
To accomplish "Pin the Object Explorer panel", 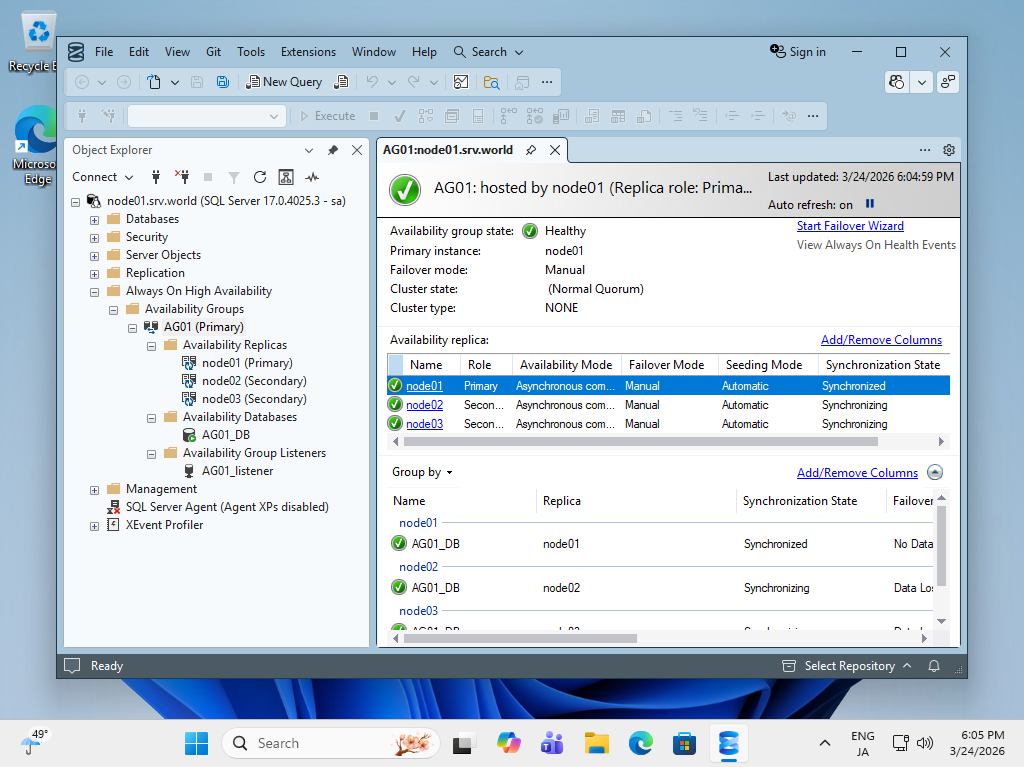I will coord(332,150).
